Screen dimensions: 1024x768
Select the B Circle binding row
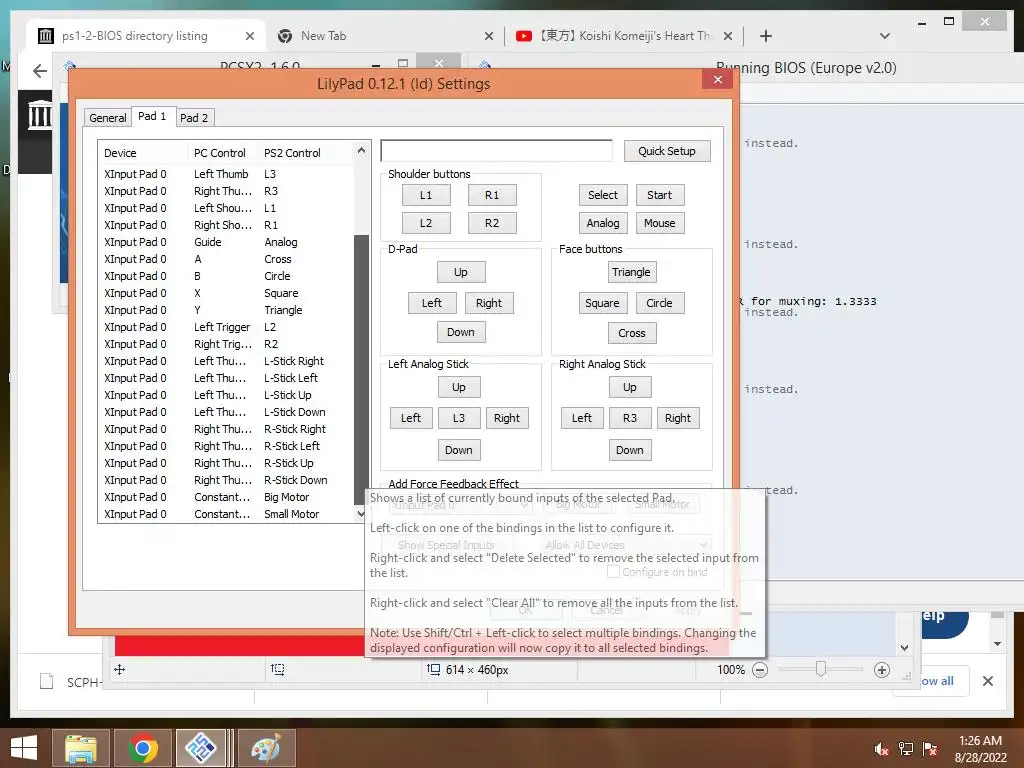coord(226,276)
